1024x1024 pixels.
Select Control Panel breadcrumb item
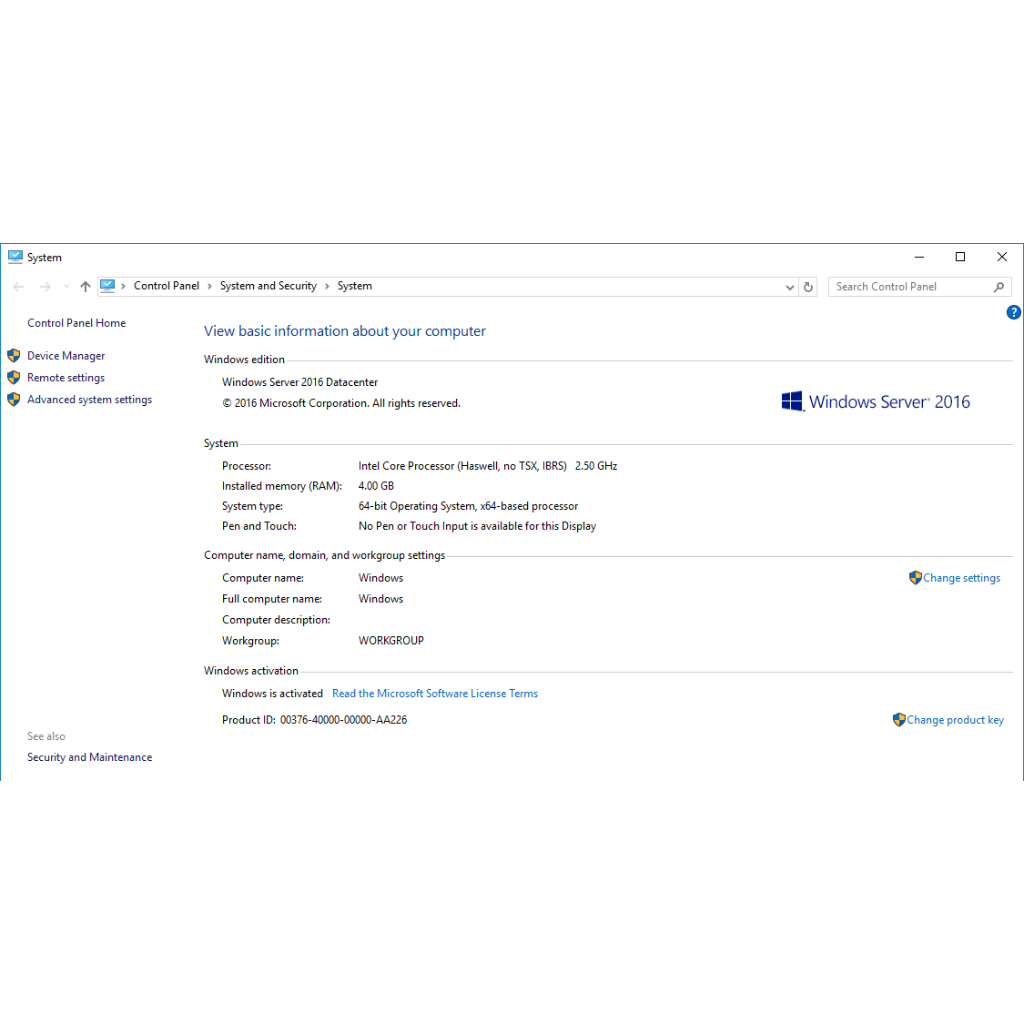(166, 286)
